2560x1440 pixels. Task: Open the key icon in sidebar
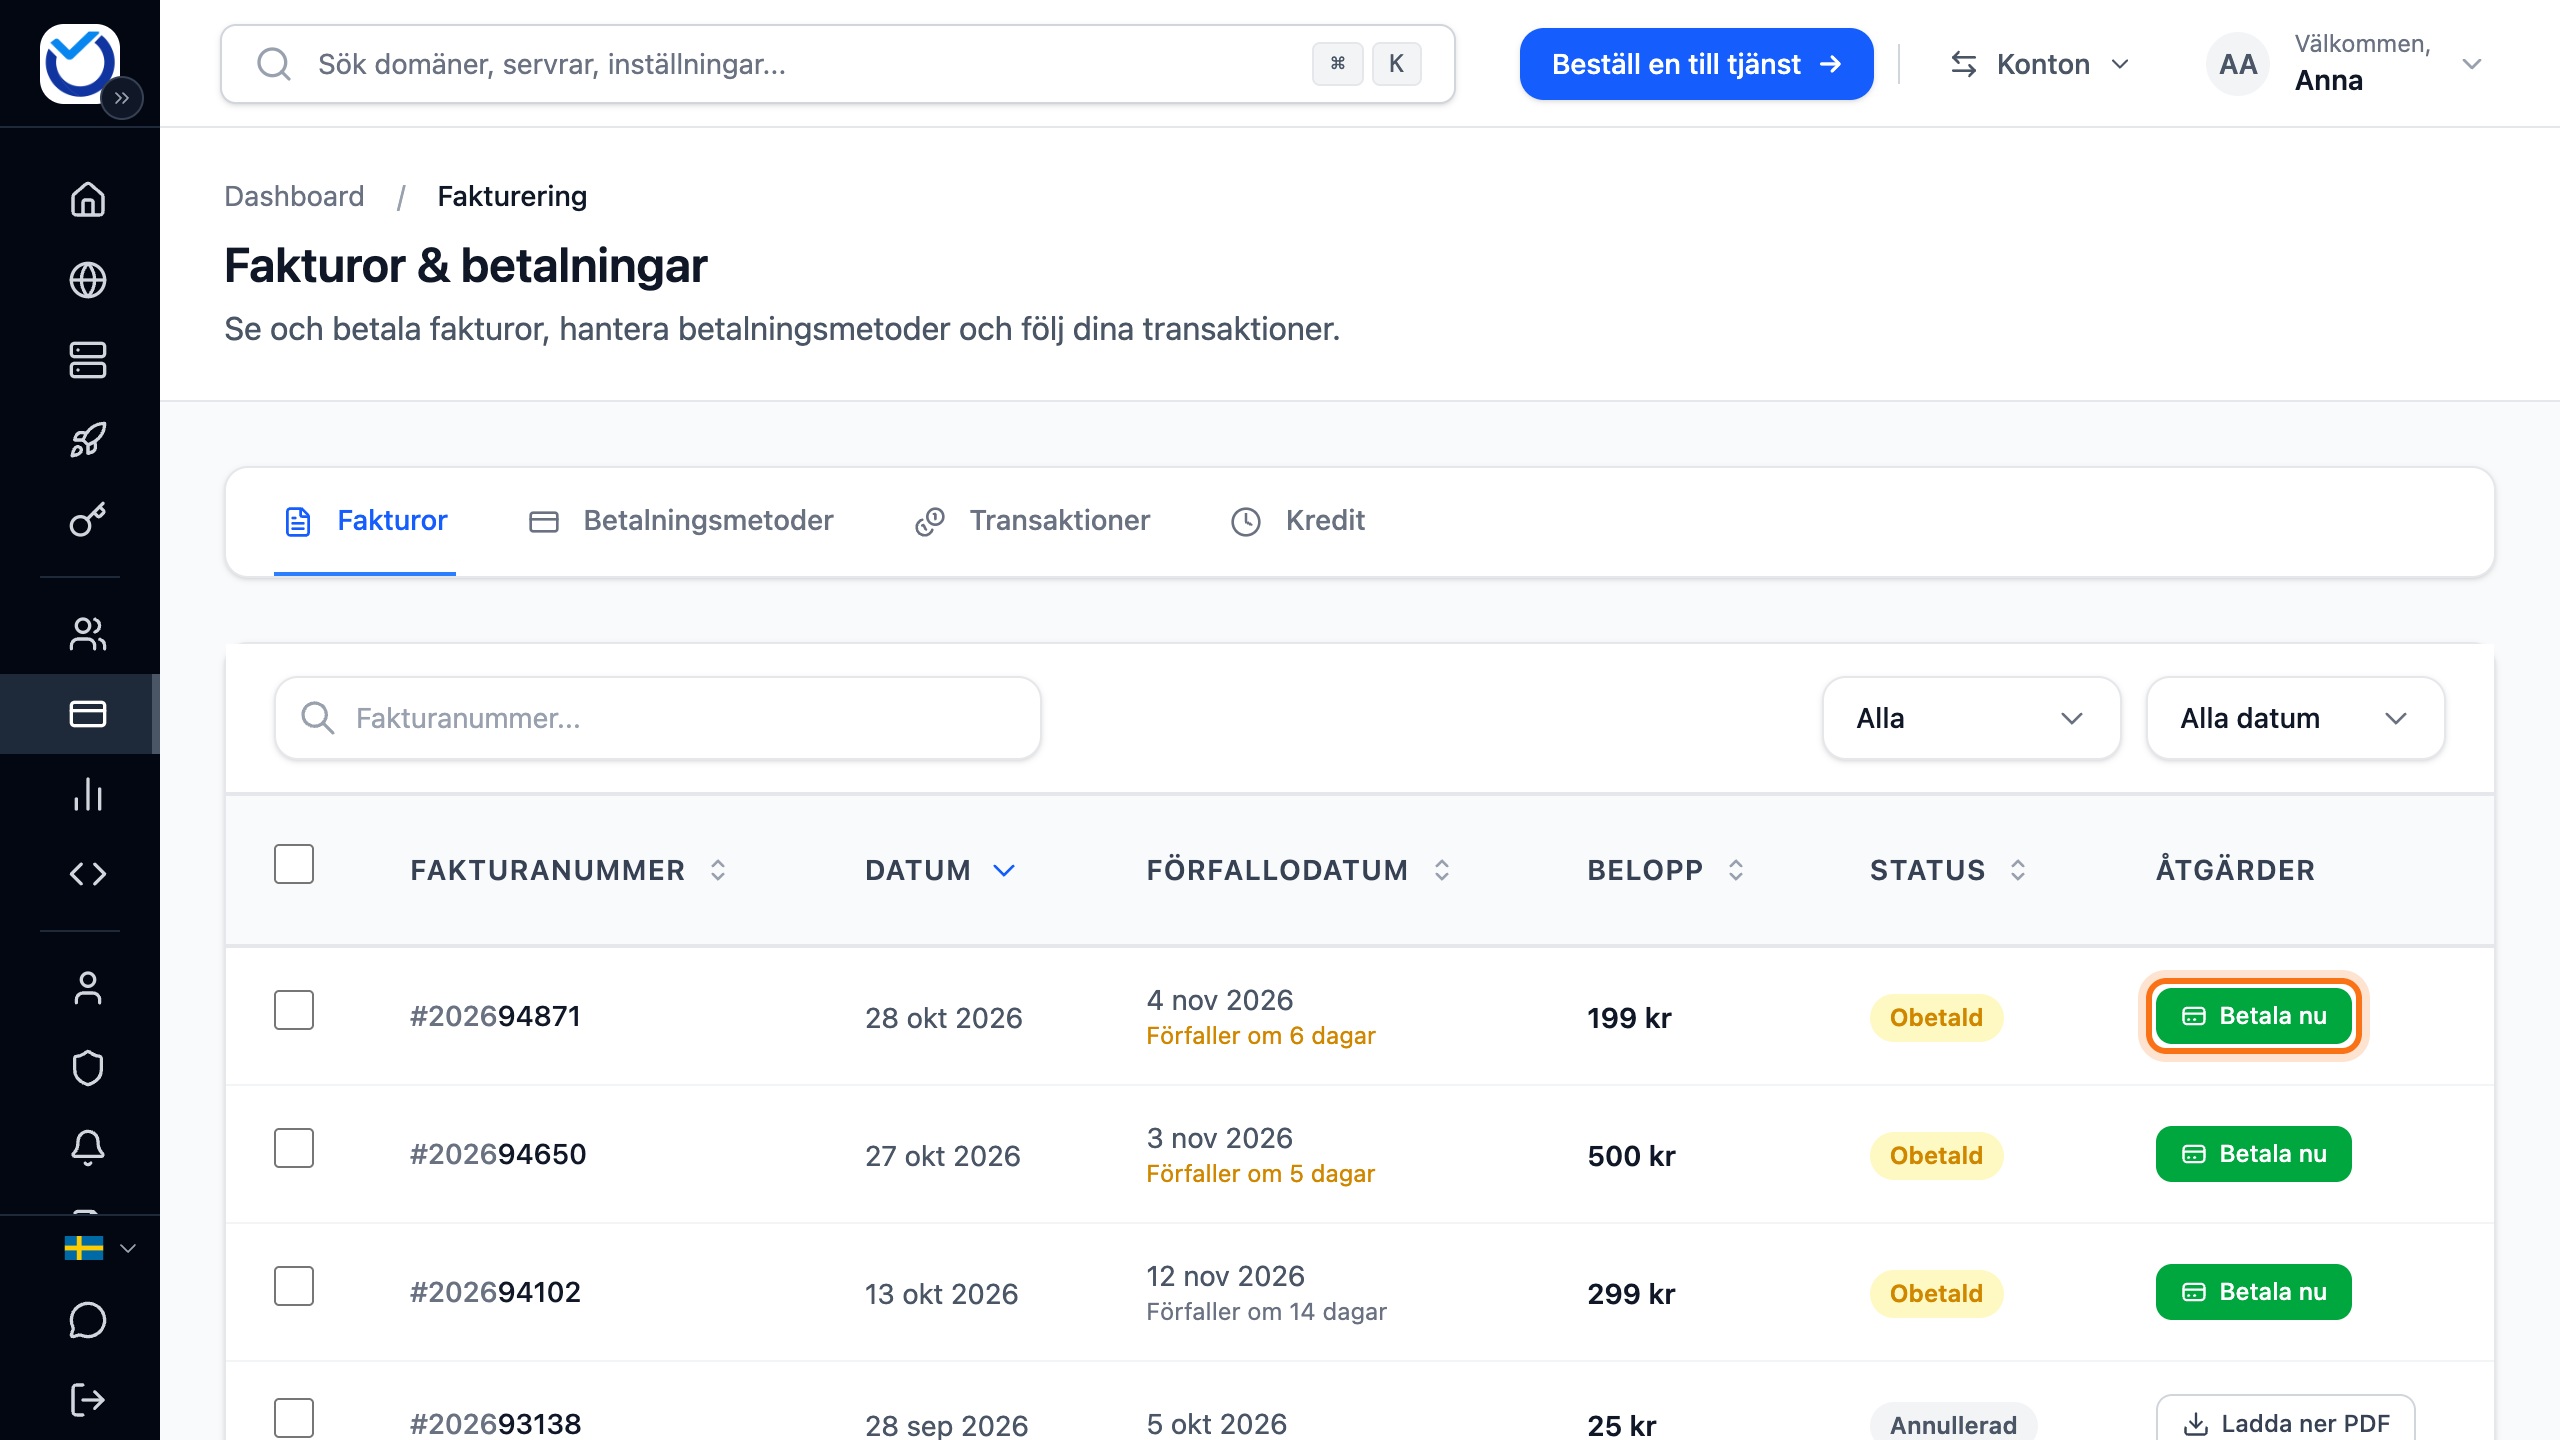[x=88, y=520]
